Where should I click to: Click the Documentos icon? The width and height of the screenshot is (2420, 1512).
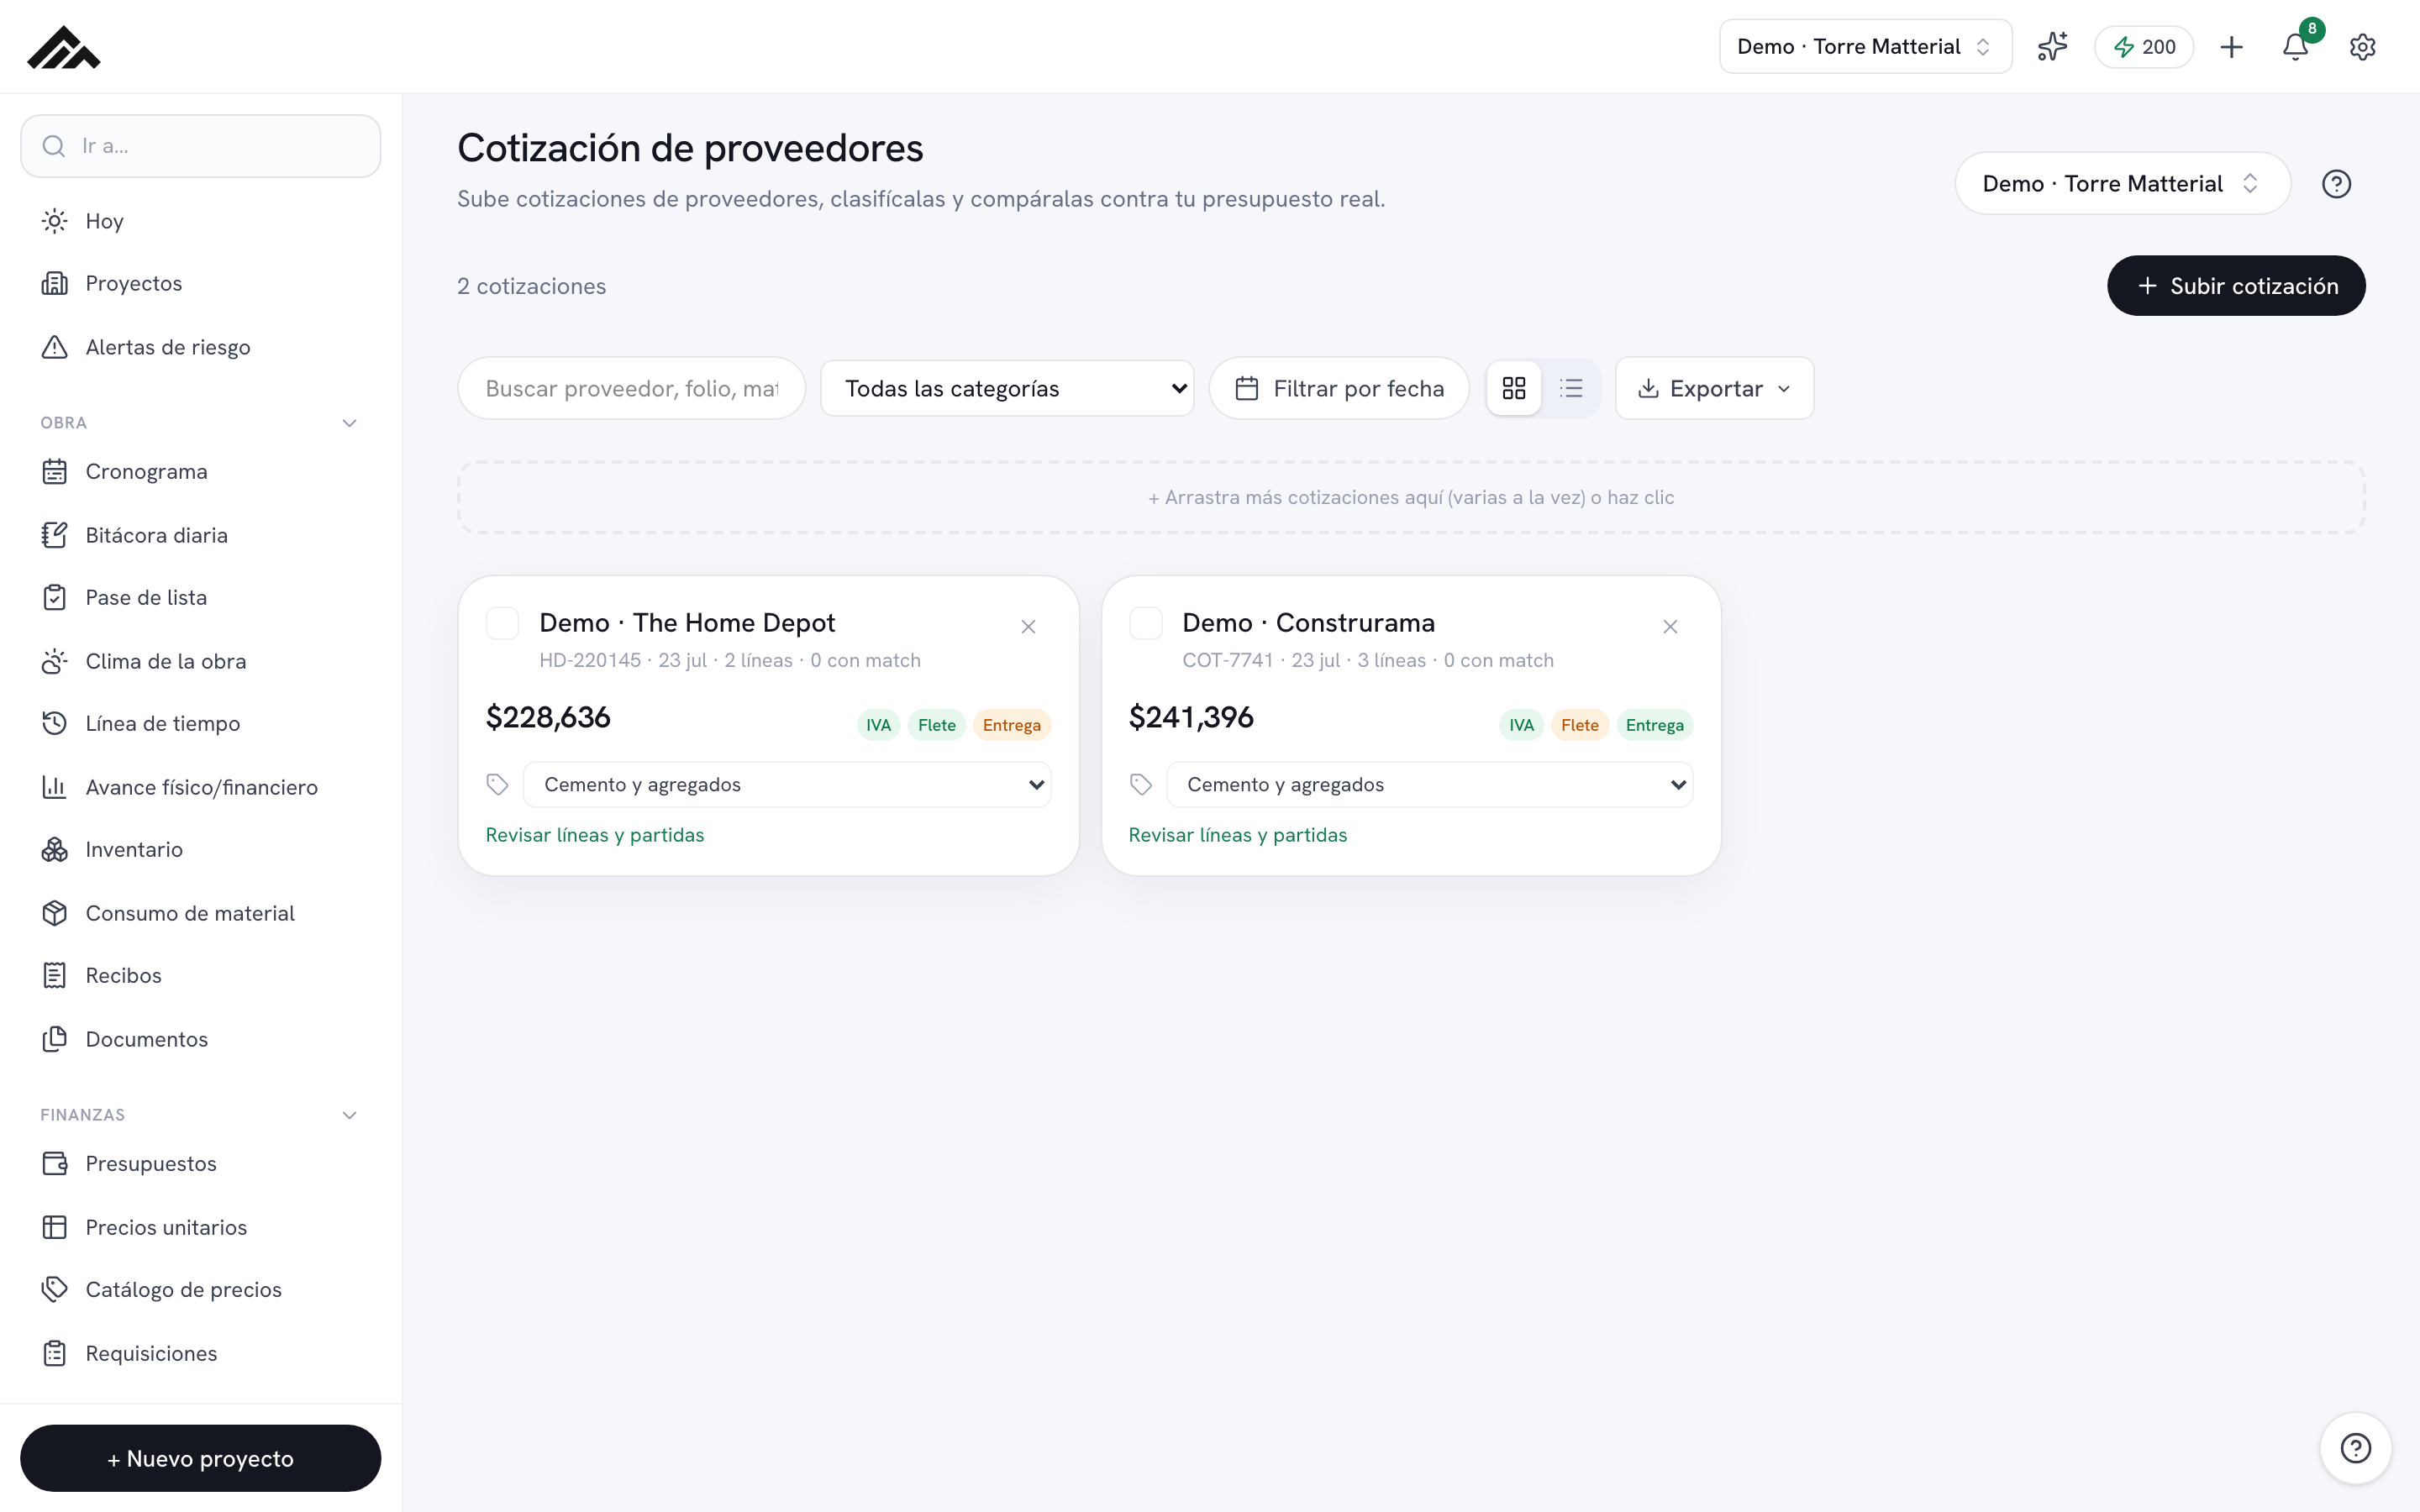55,1039
